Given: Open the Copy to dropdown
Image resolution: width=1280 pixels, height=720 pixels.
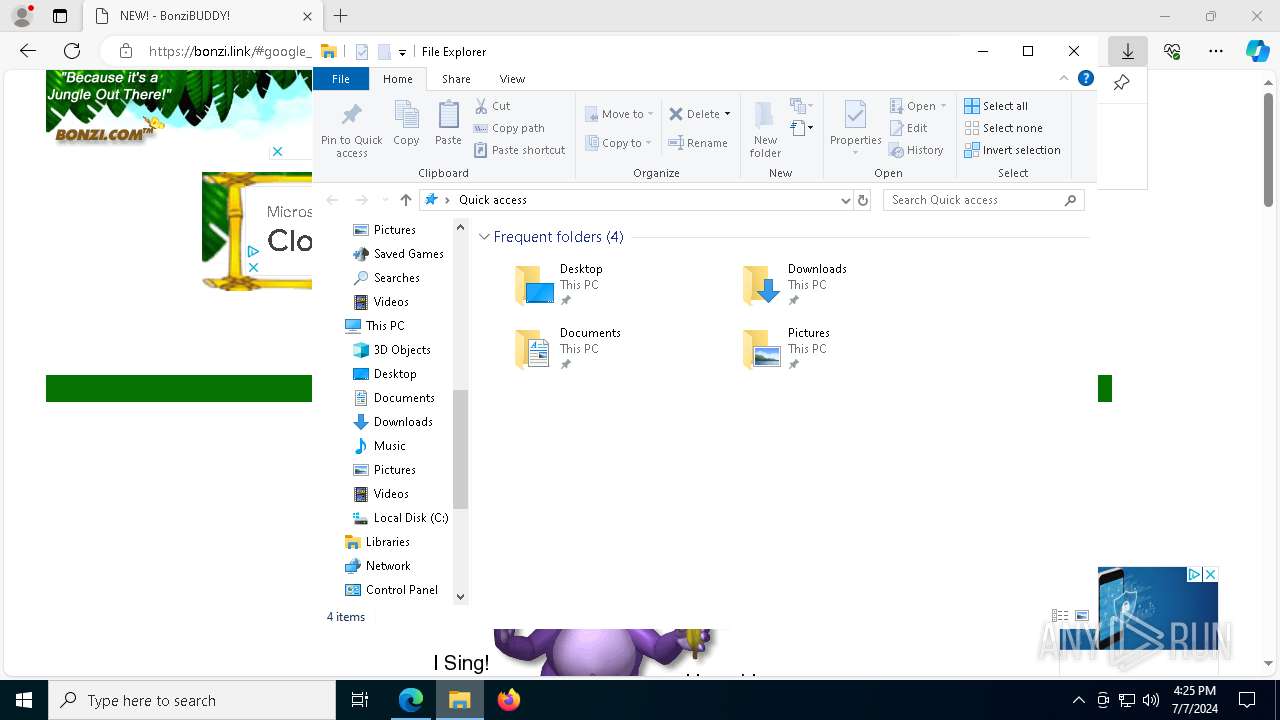Looking at the screenshot, I should tap(619, 143).
